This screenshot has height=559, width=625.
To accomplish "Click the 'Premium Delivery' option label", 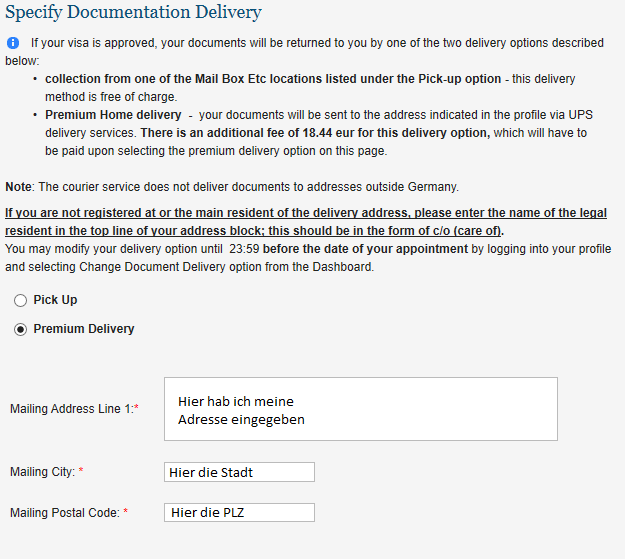I will [x=84, y=329].
